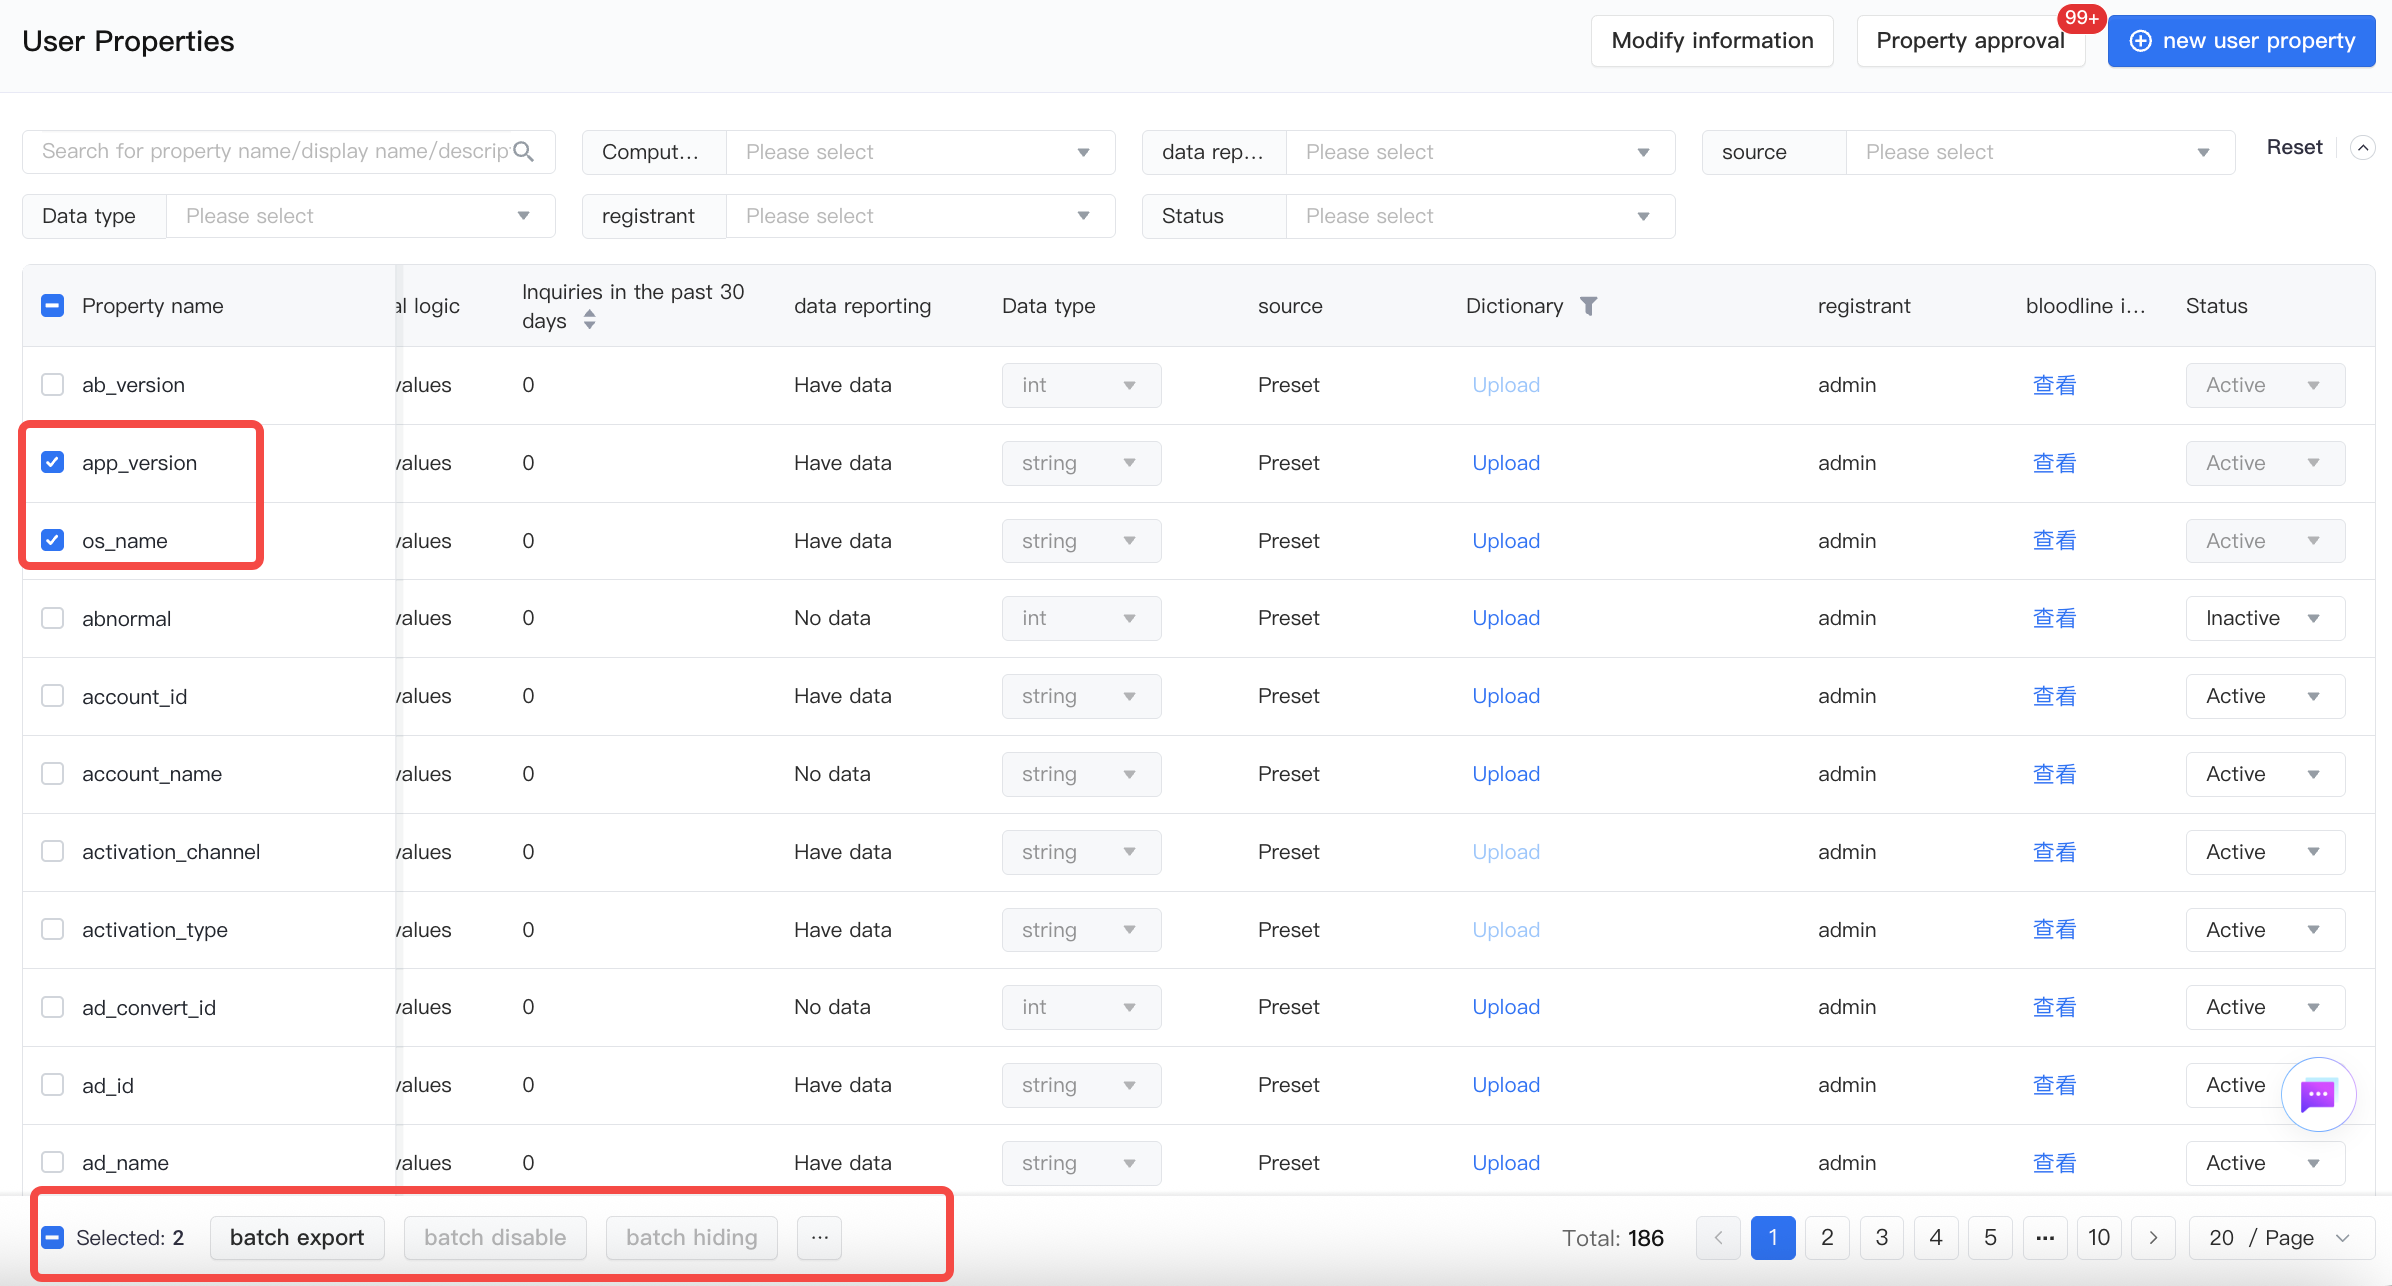Open the more batch actions ellipsis
This screenshot has height=1286, width=2392.
819,1238
